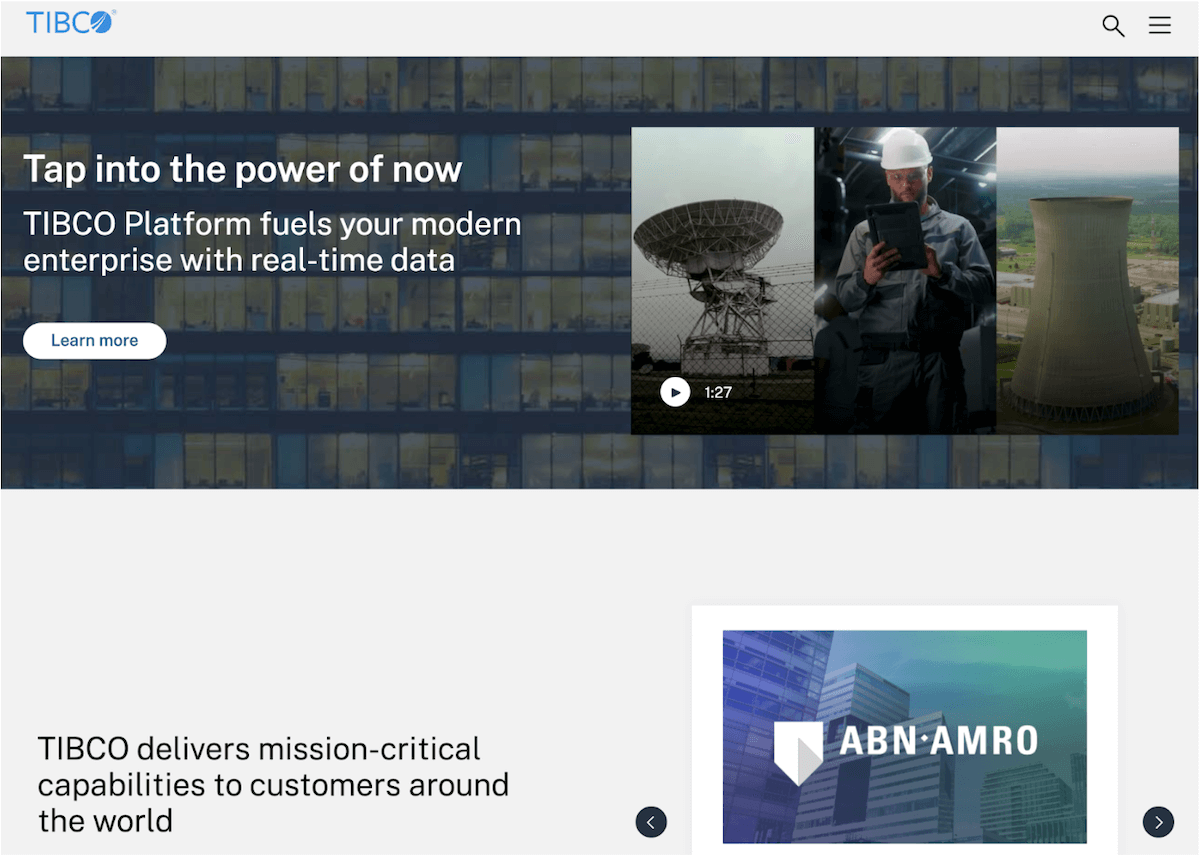Click the 'TIBCO delivers mission-critical capabilities' heading

tap(274, 785)
